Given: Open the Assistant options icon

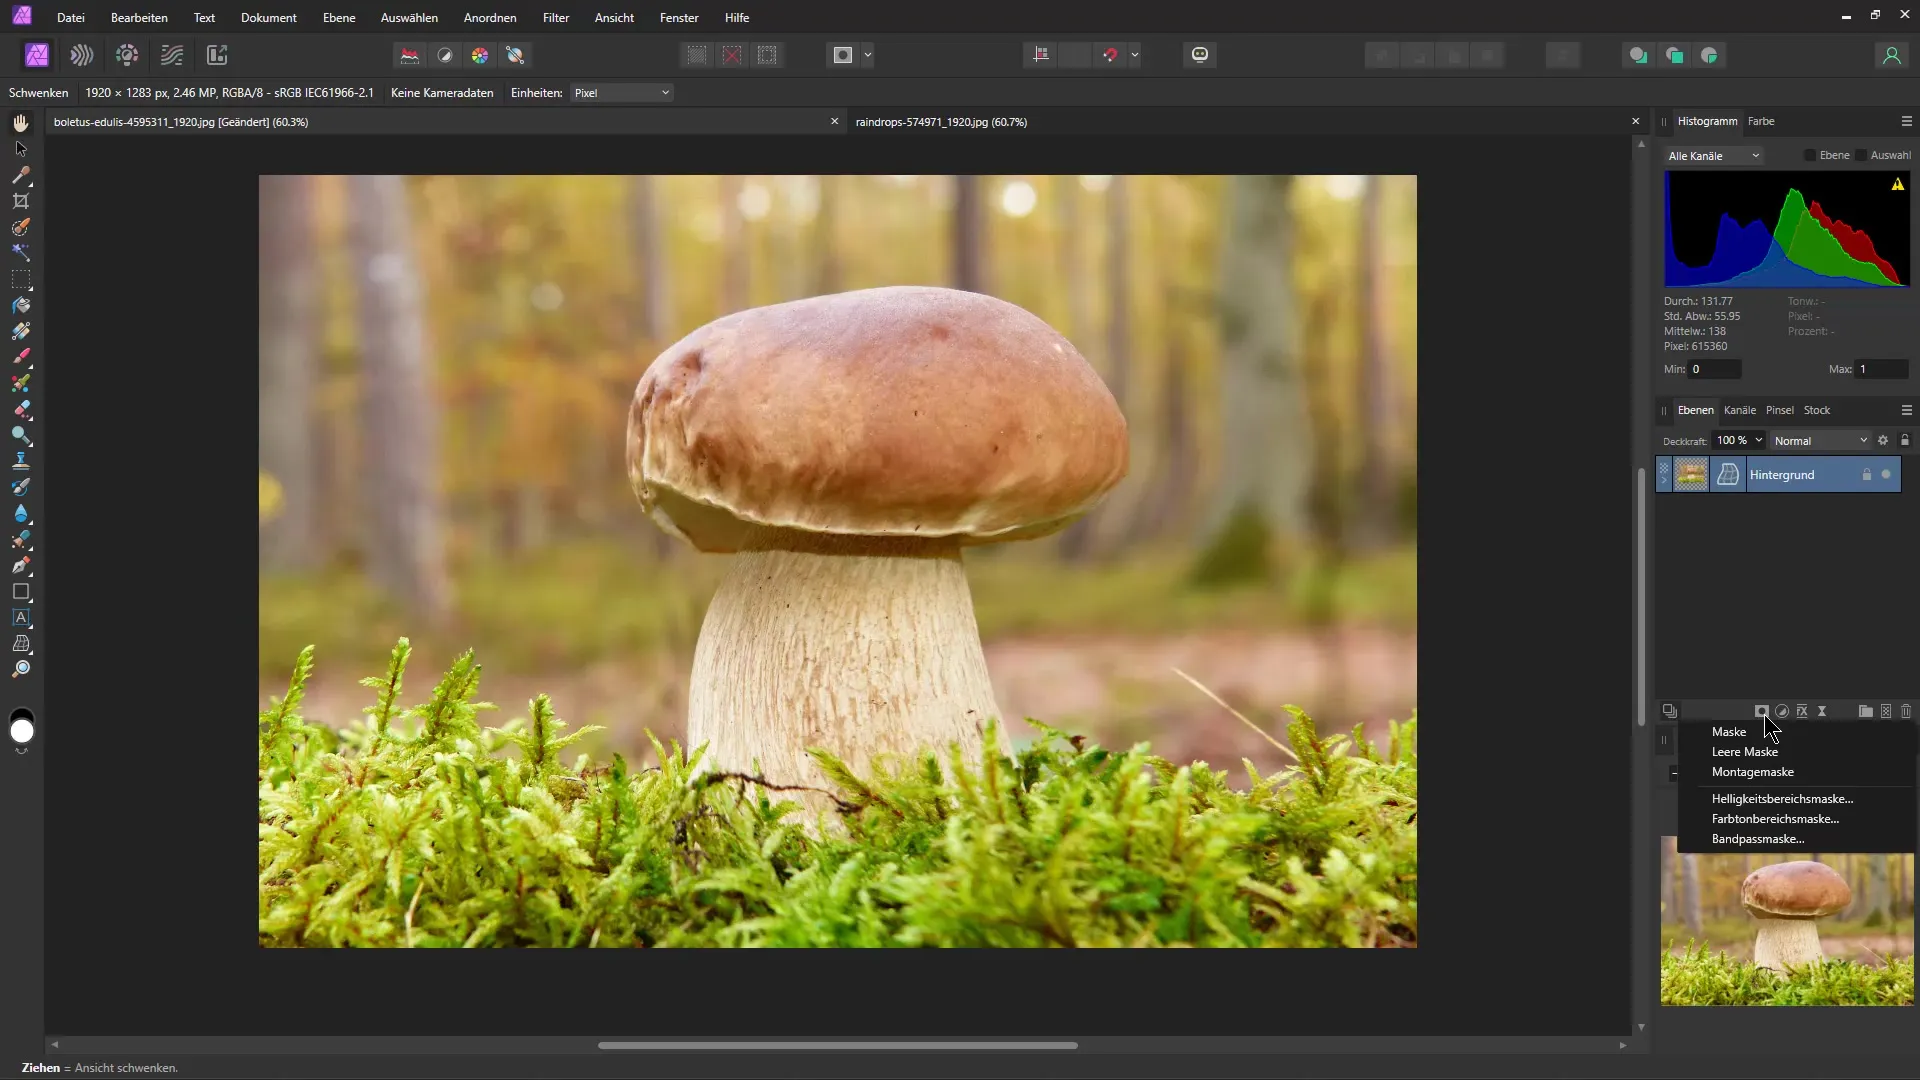Looking at the screenshot, I should click(x=1200, y=55).
